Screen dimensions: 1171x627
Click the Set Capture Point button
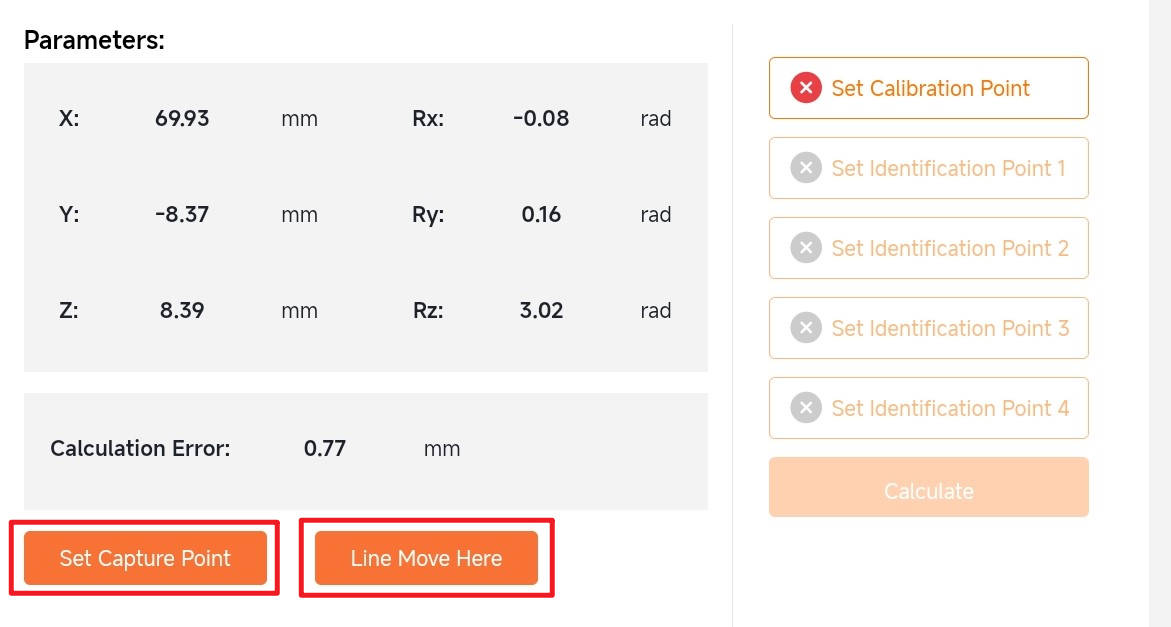point(145,558)
